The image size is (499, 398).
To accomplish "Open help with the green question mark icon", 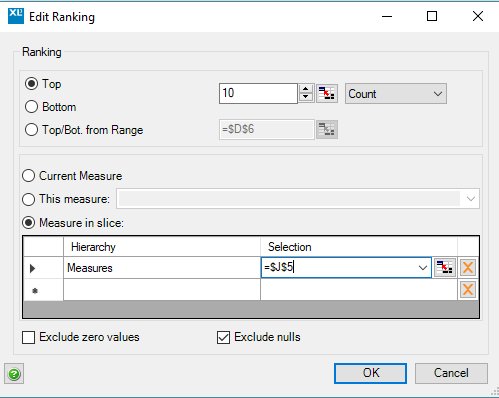I will [x=14, y=374].
